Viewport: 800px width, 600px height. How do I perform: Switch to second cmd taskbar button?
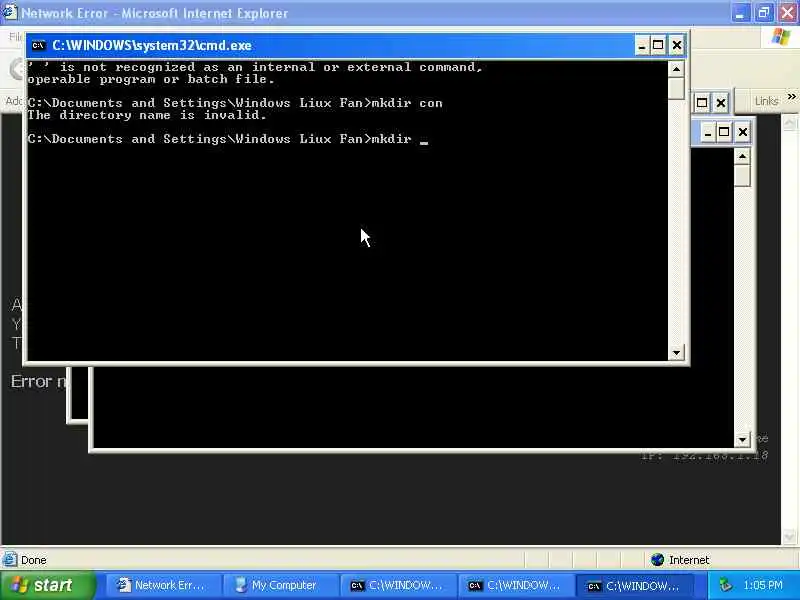coord(515,585)
